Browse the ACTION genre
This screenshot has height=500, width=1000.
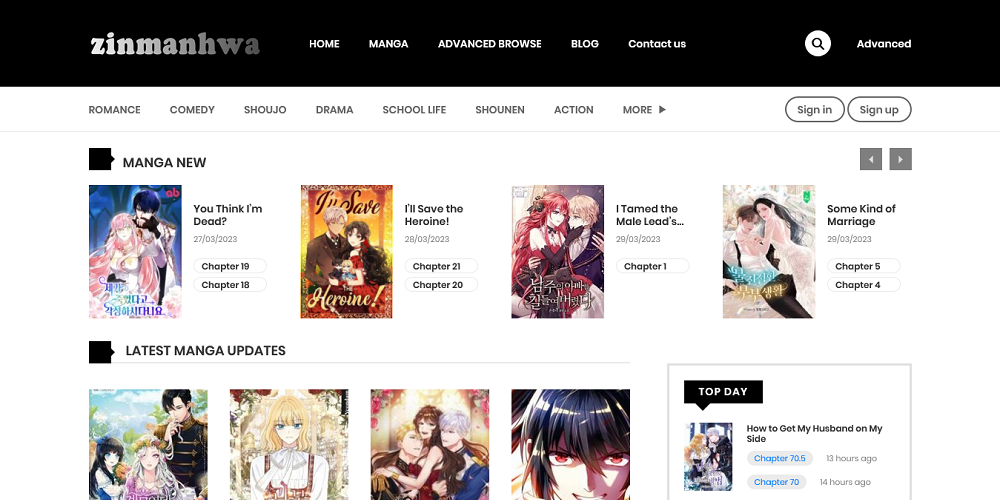tap(573, 110)
